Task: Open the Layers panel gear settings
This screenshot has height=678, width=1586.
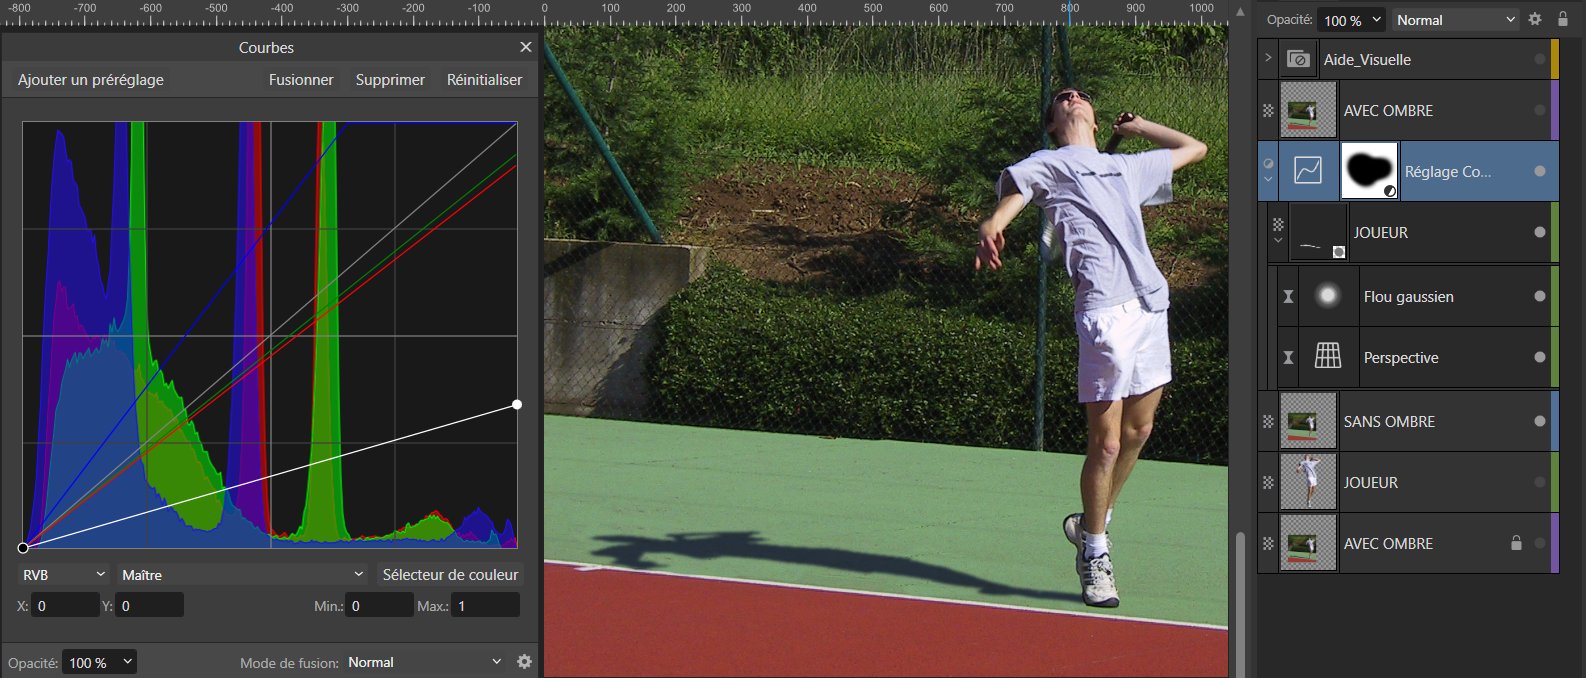Action: [x=1535, y=19]
